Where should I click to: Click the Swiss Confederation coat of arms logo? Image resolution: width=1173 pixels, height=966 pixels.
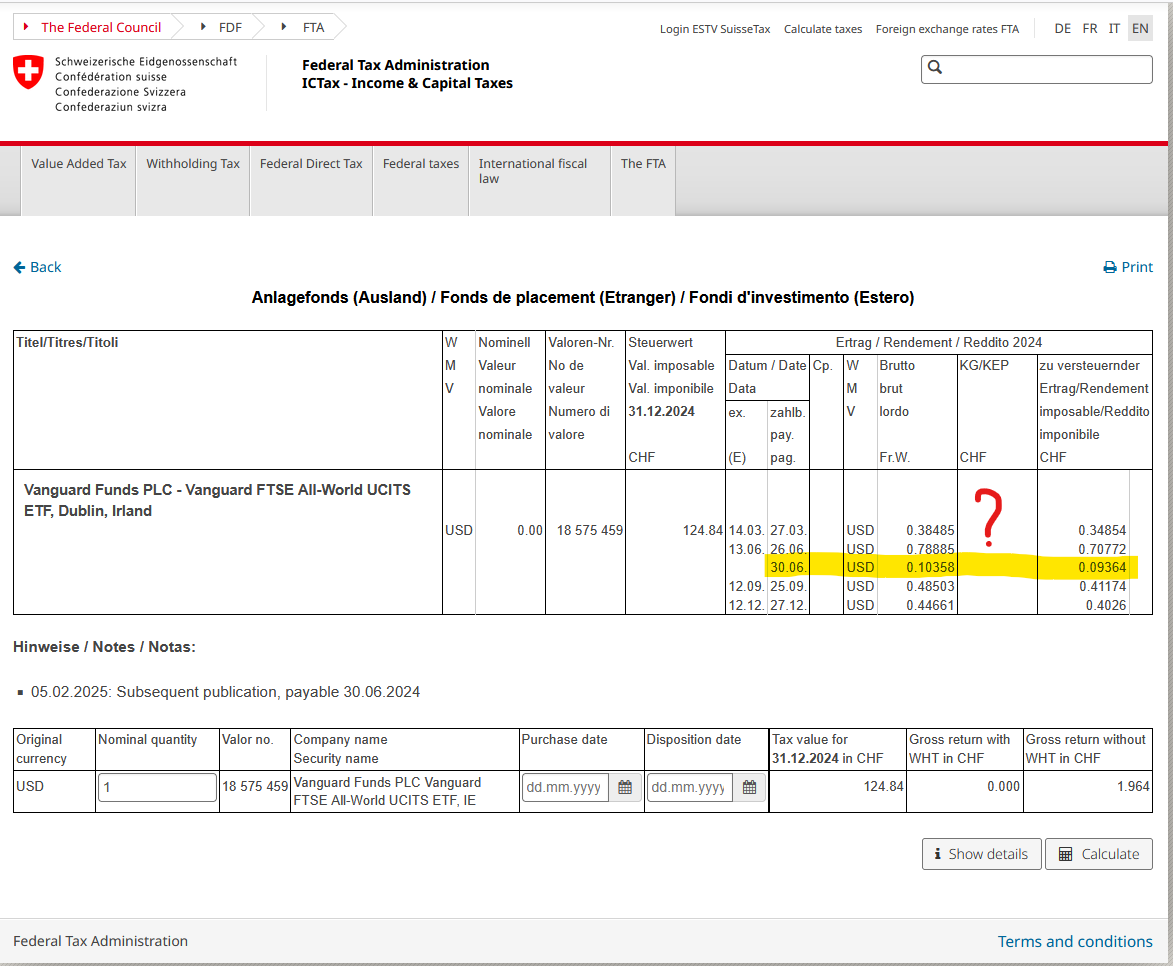pos(28,73)
